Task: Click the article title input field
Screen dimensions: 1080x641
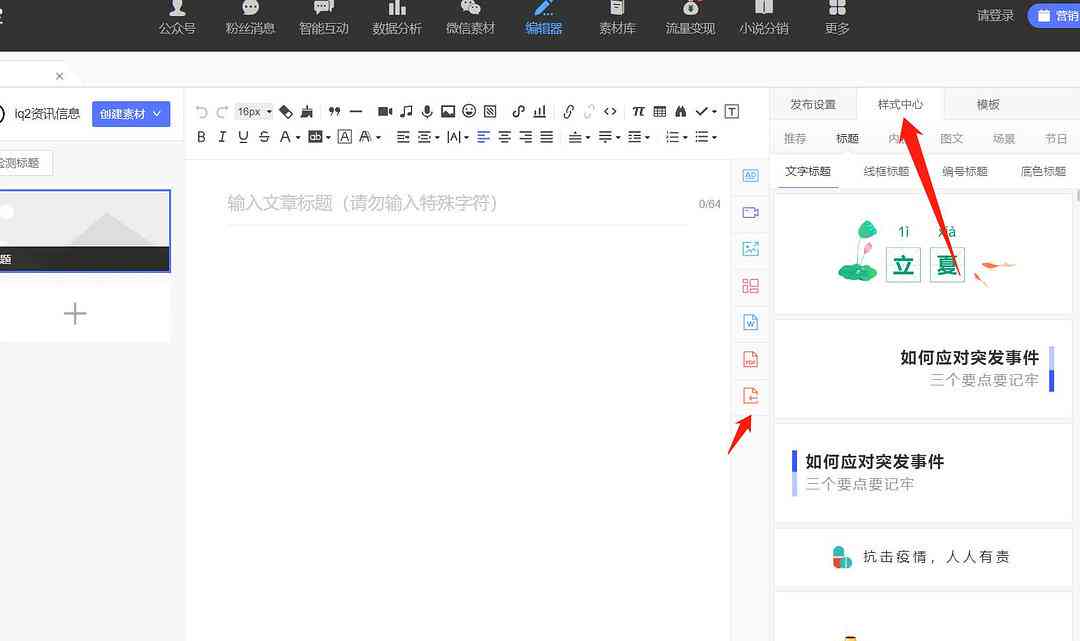Action: click(457, 204)
